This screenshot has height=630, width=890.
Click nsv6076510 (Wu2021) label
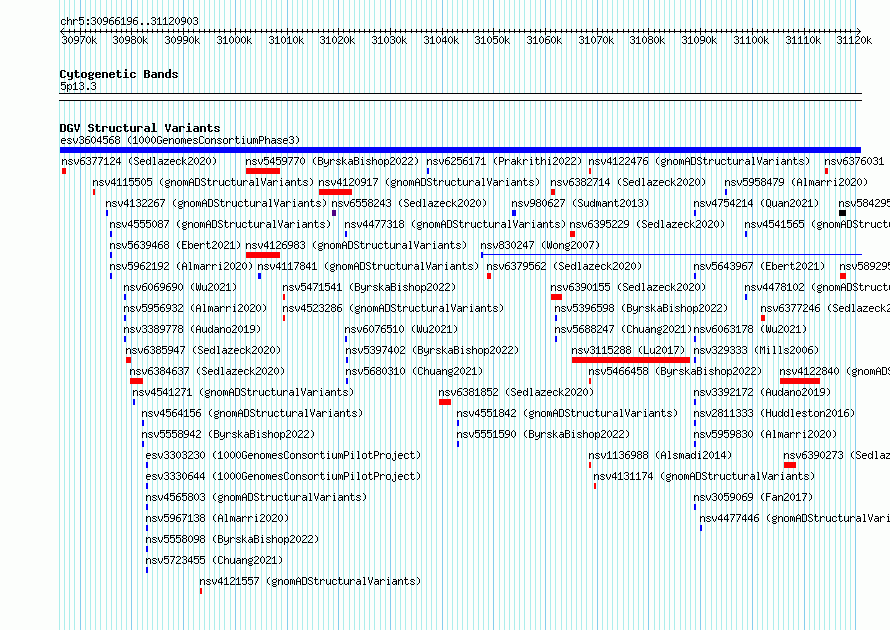click(x=401, y=329)
